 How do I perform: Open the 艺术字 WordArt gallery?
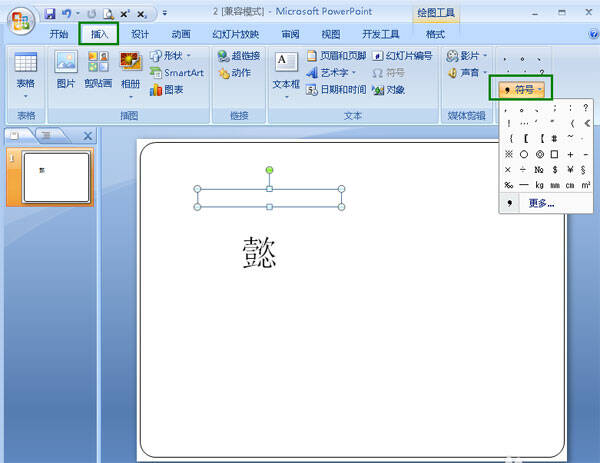pyautogui.click(x=332, y=73)
